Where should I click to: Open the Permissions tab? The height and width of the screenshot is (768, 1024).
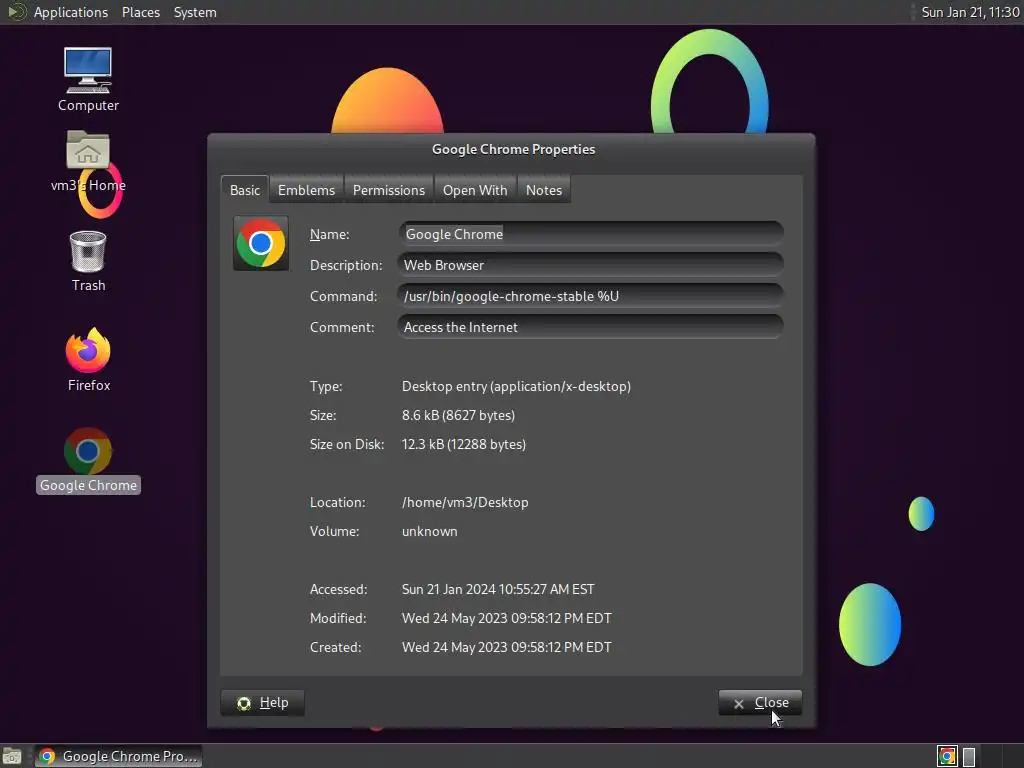point(389,190)
